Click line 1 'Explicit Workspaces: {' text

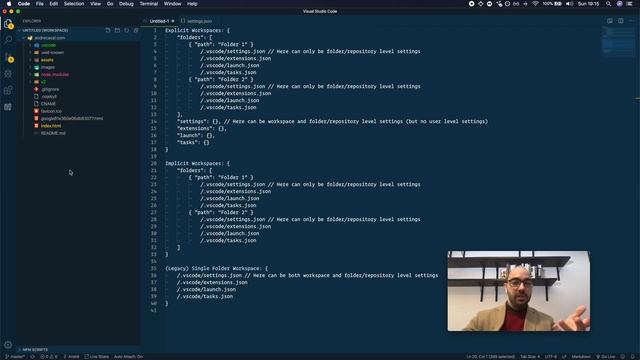(x=198, y=30)
